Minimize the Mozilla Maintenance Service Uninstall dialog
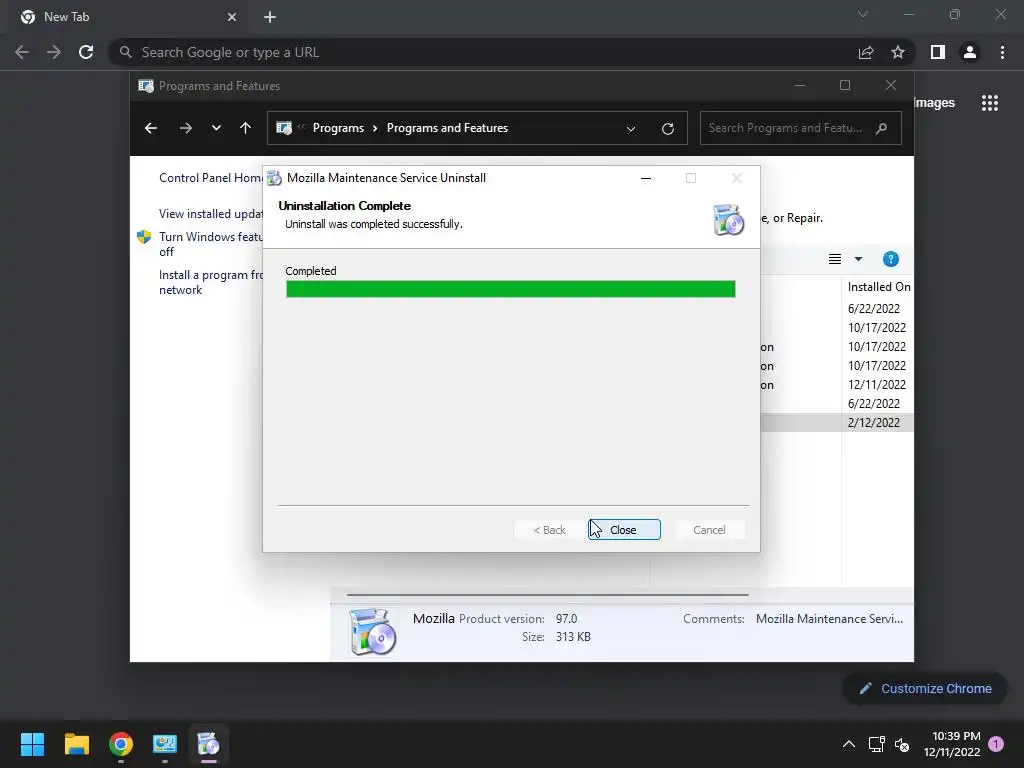 [646, 178]
